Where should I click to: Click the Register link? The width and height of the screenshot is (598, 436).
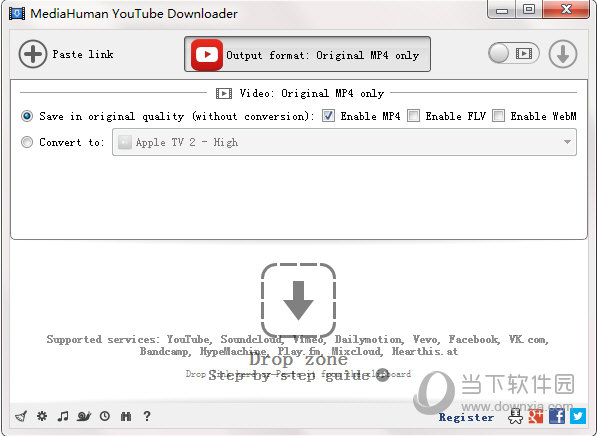click(466, 417)
